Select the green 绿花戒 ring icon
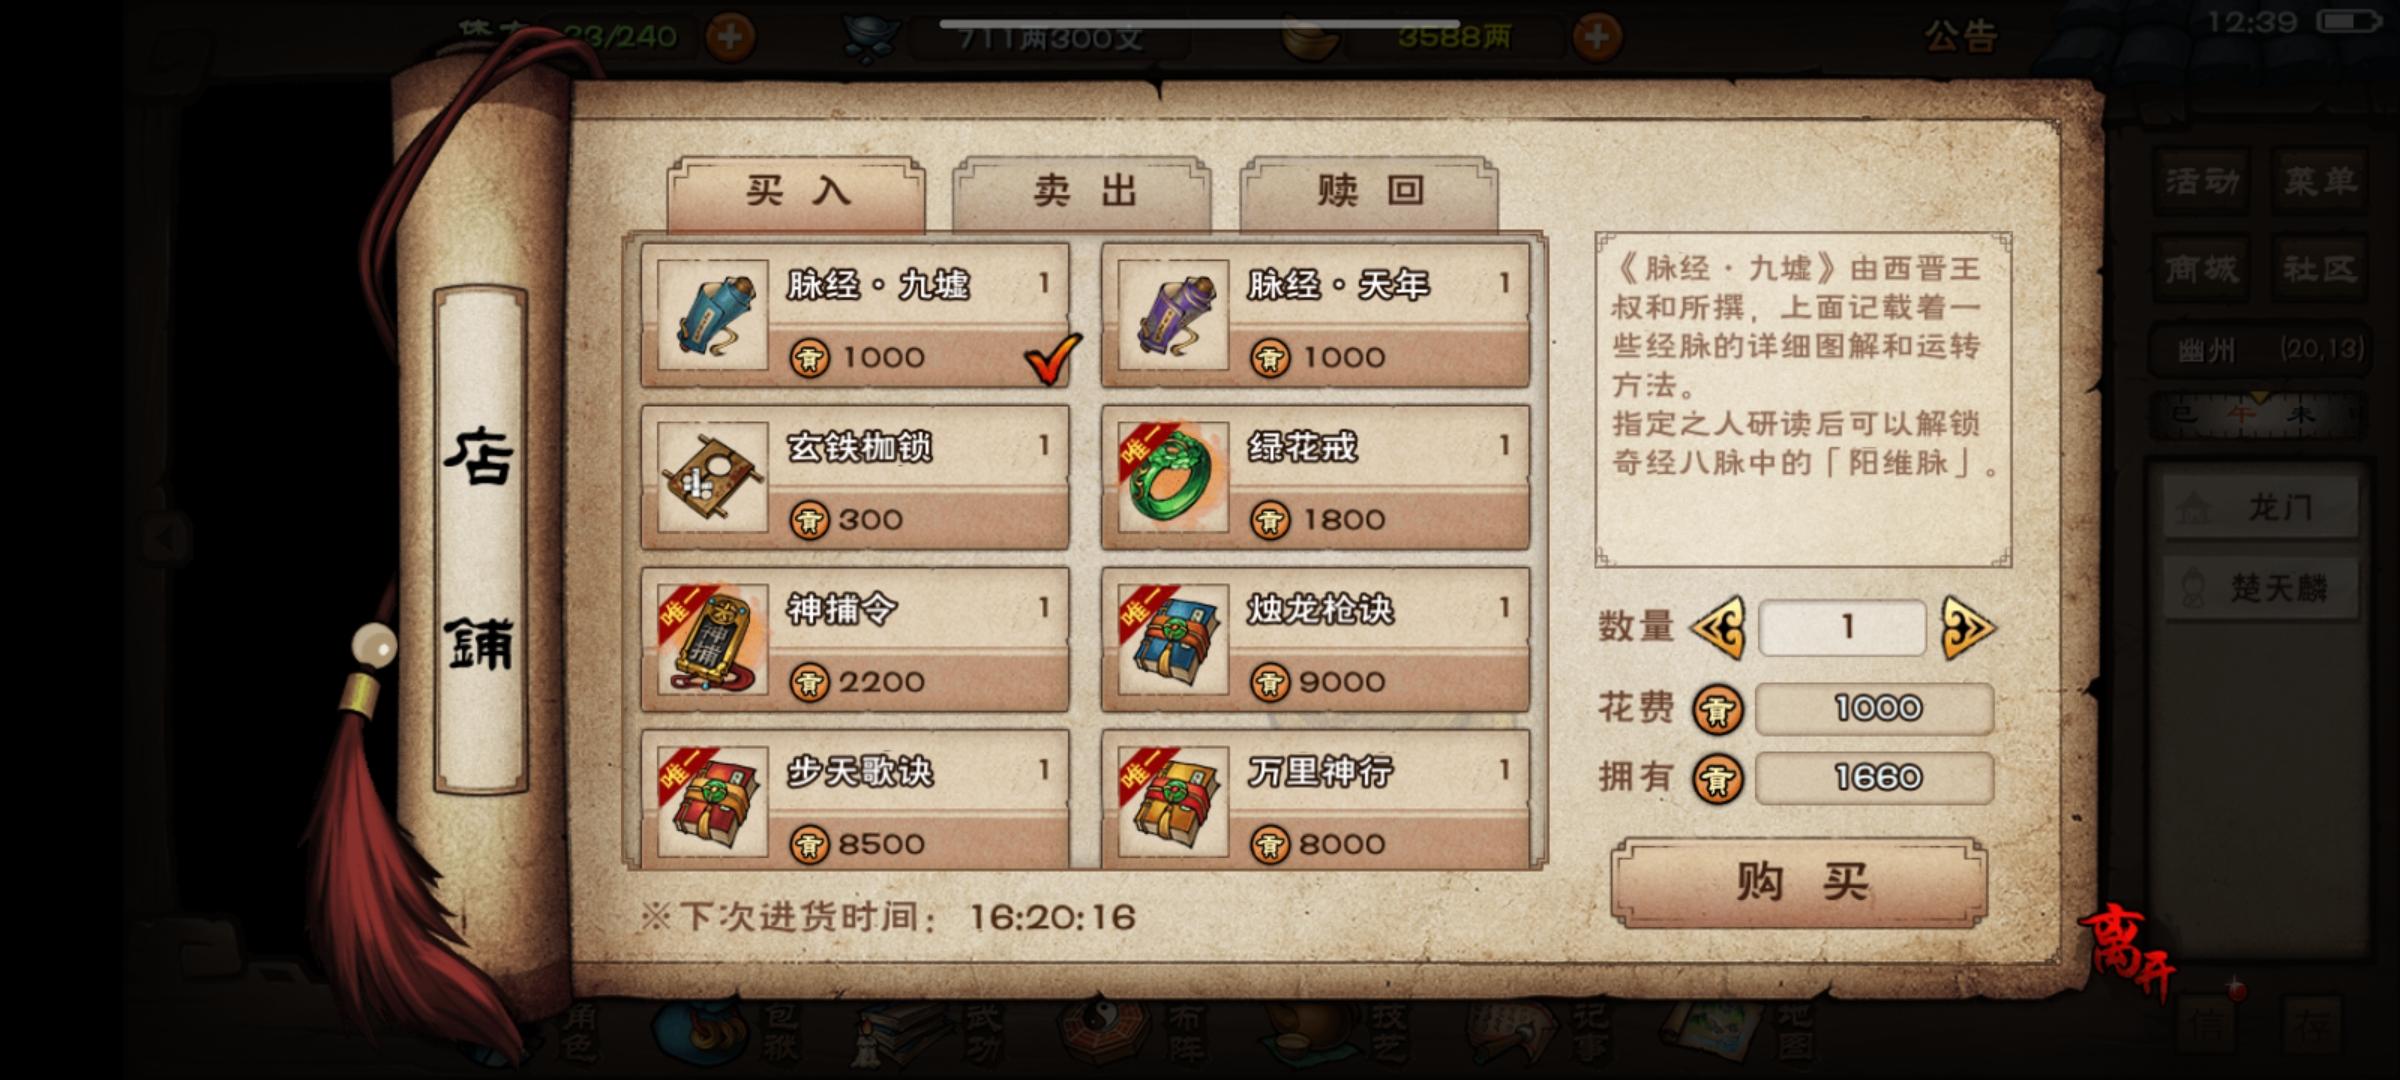Image resolution: width=2400 pixels, height=1080 pixels. [x=1173, y=477]
